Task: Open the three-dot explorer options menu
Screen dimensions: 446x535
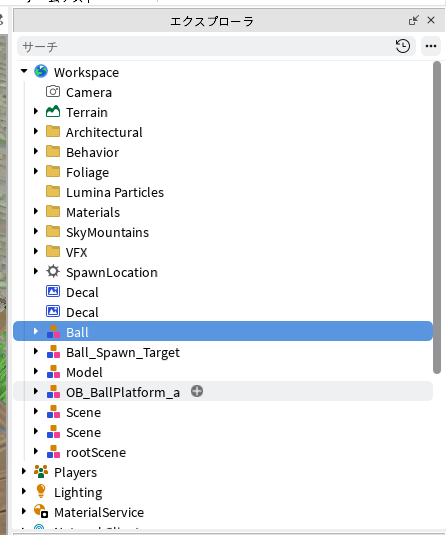Action: coord(431,46)
